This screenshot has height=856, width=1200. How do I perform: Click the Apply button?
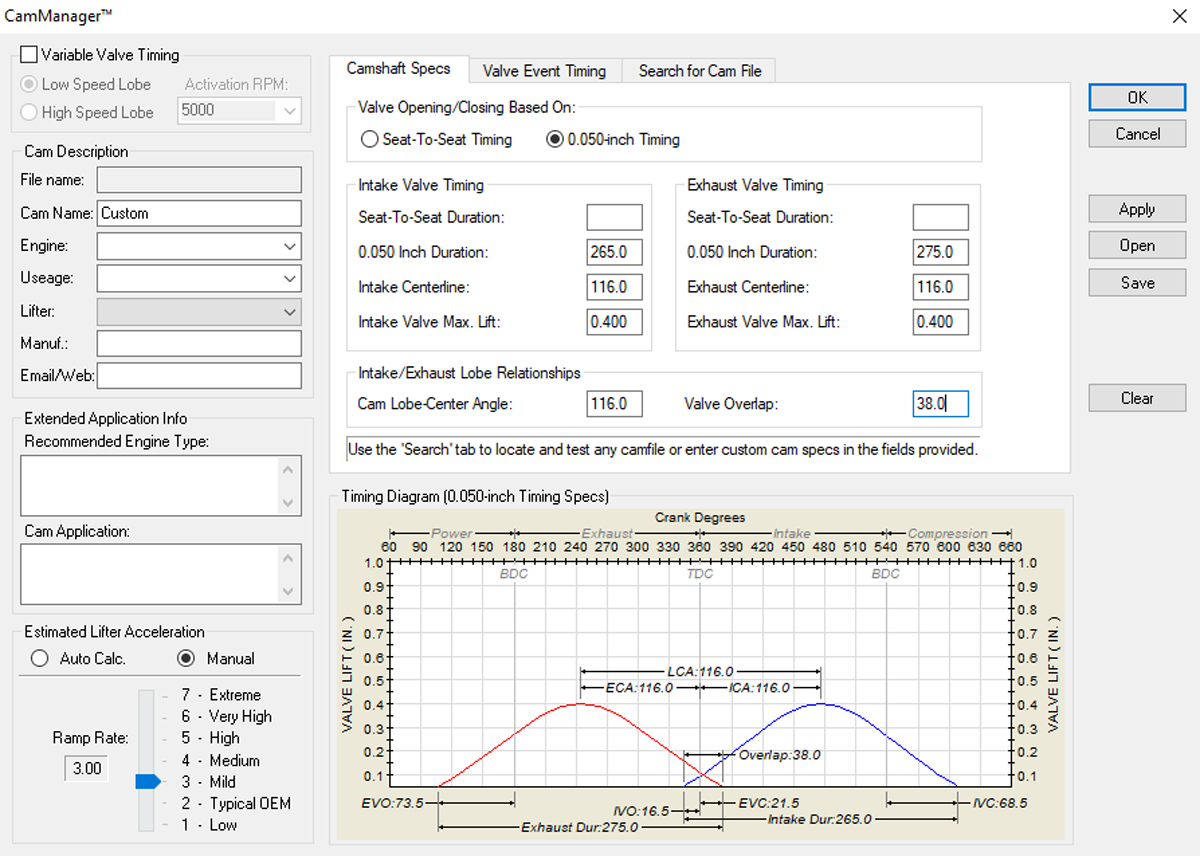click(x=1137, y=210)
